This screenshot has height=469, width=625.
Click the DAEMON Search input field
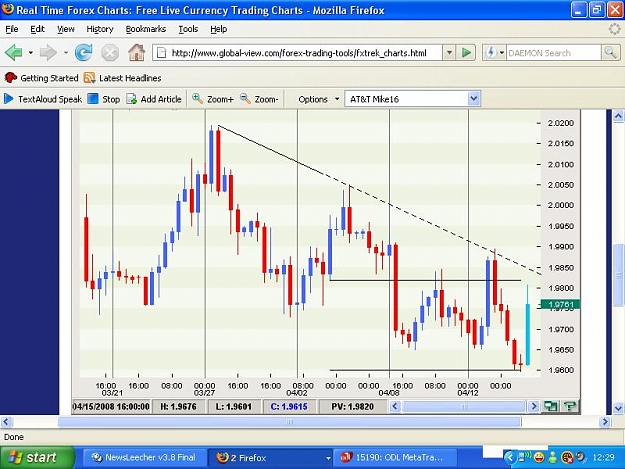click(x=553, y=53)
